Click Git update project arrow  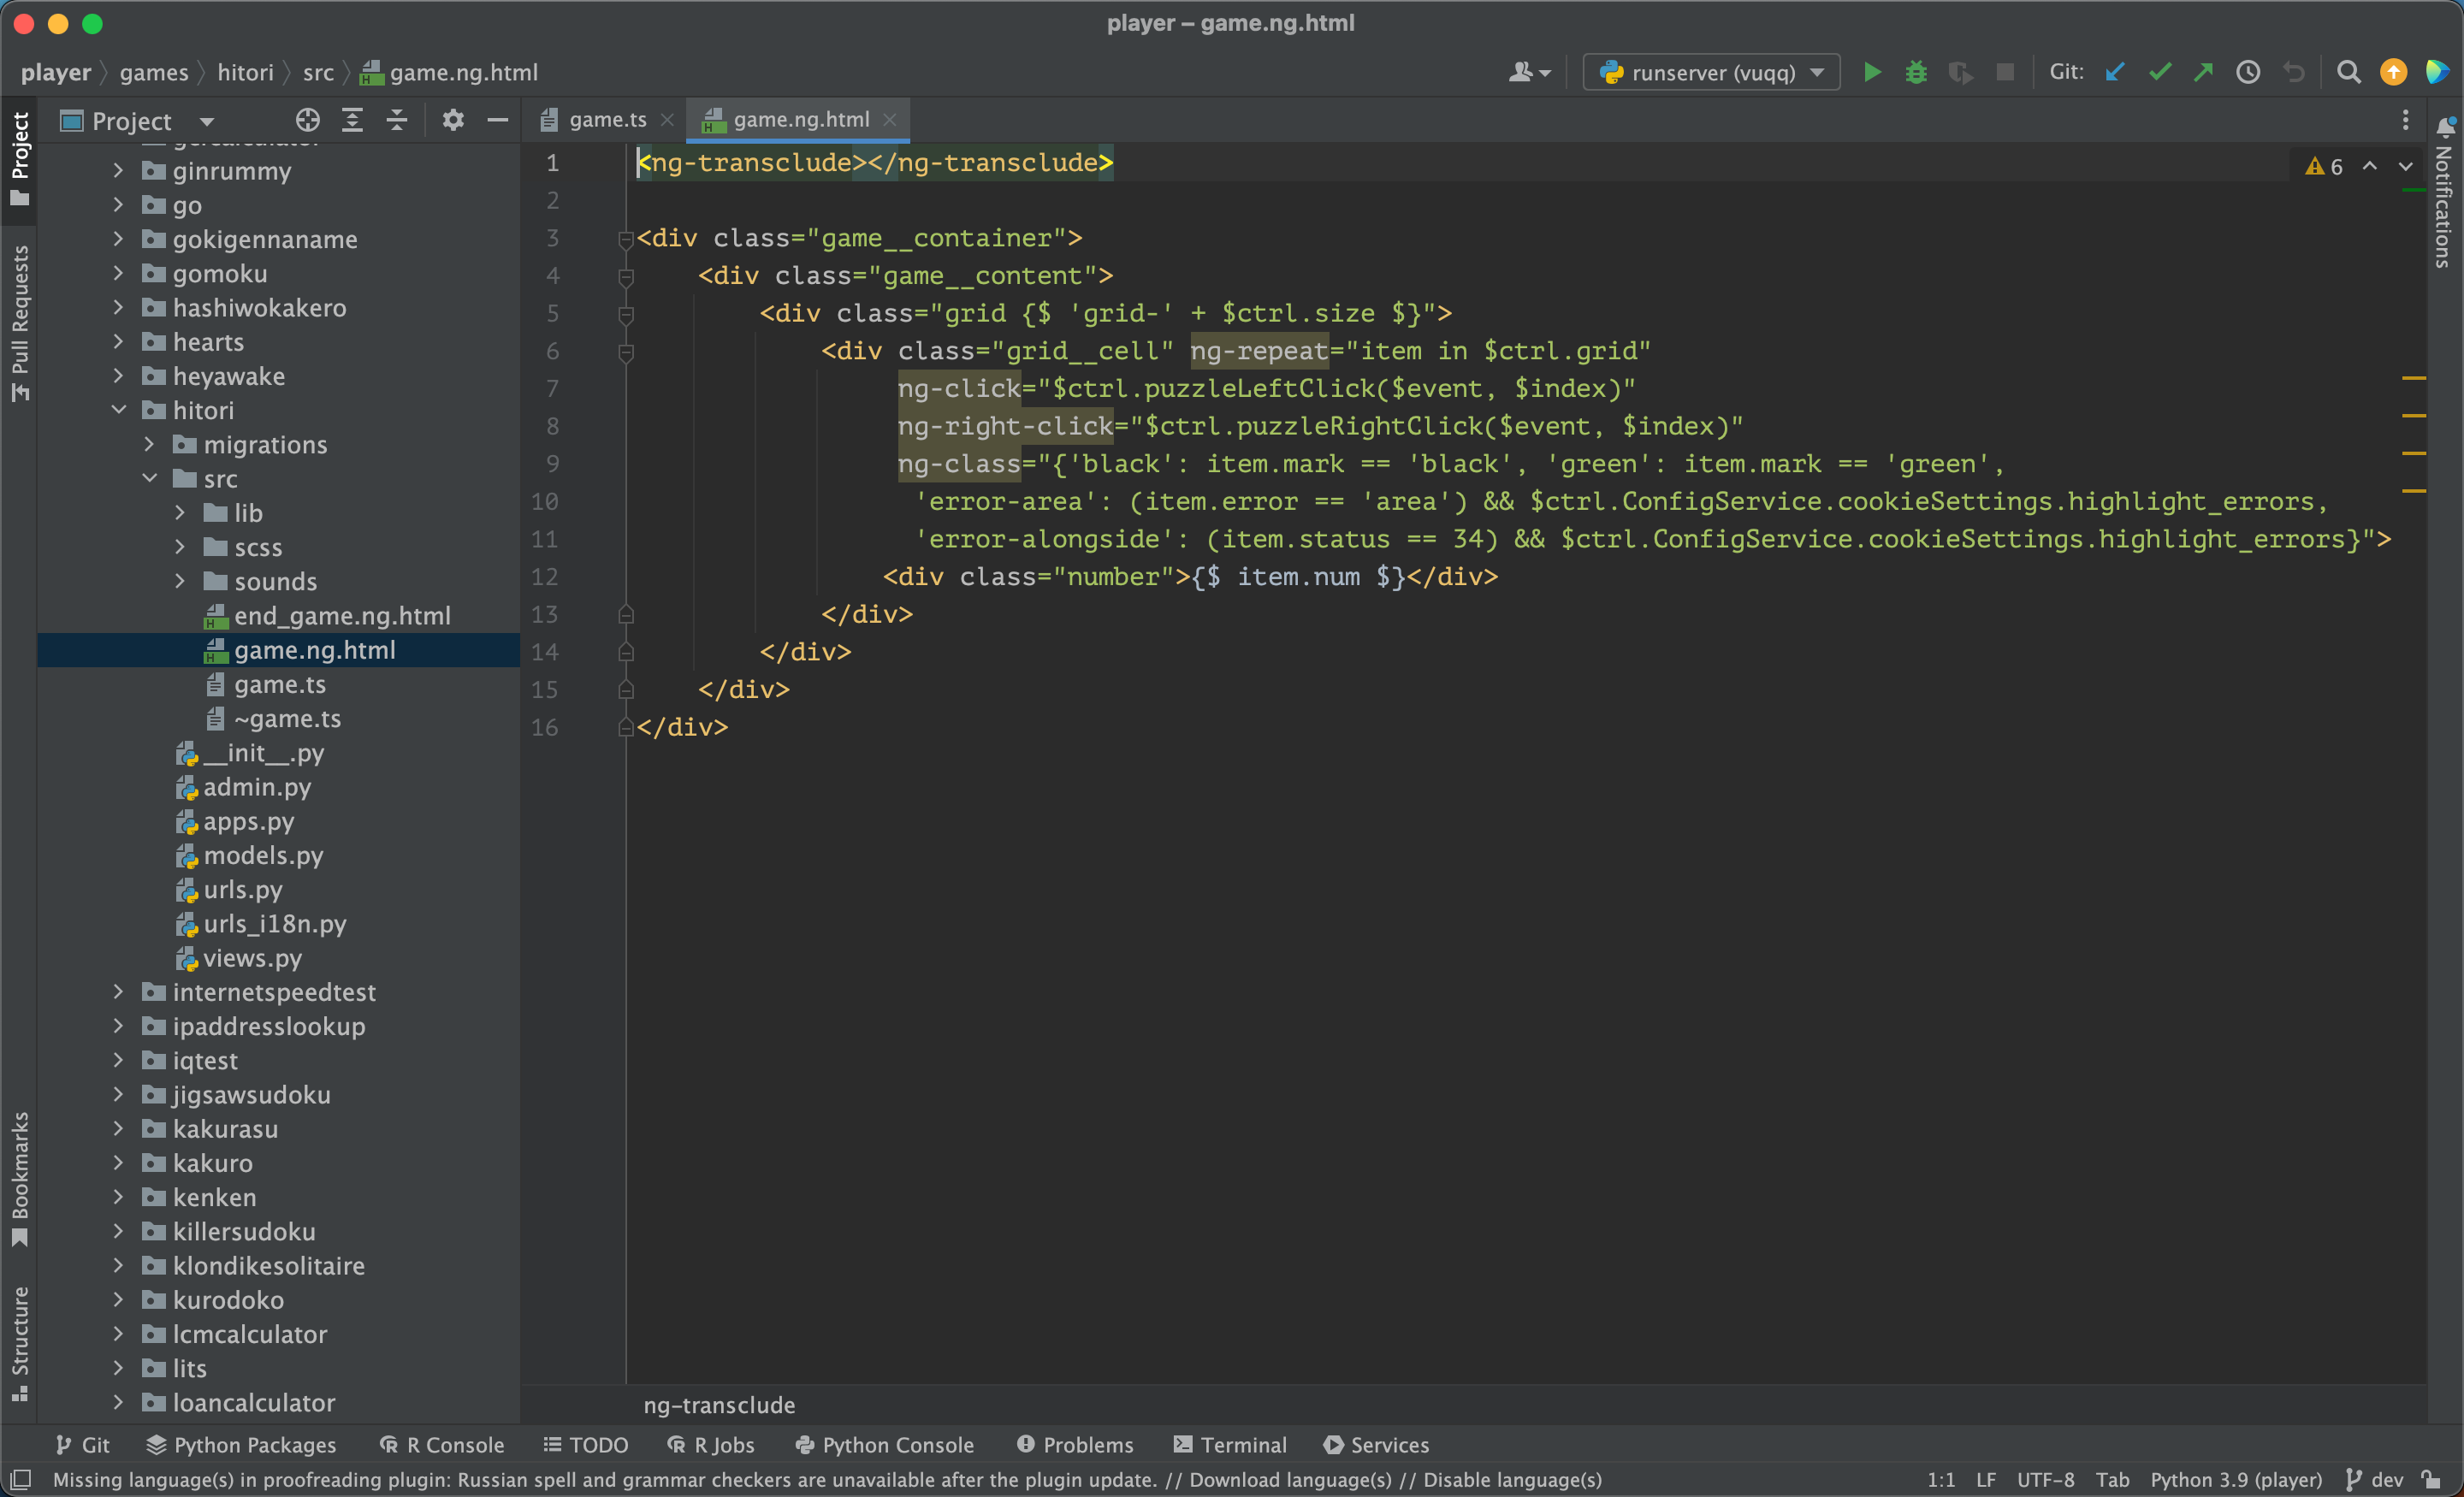2114,72
